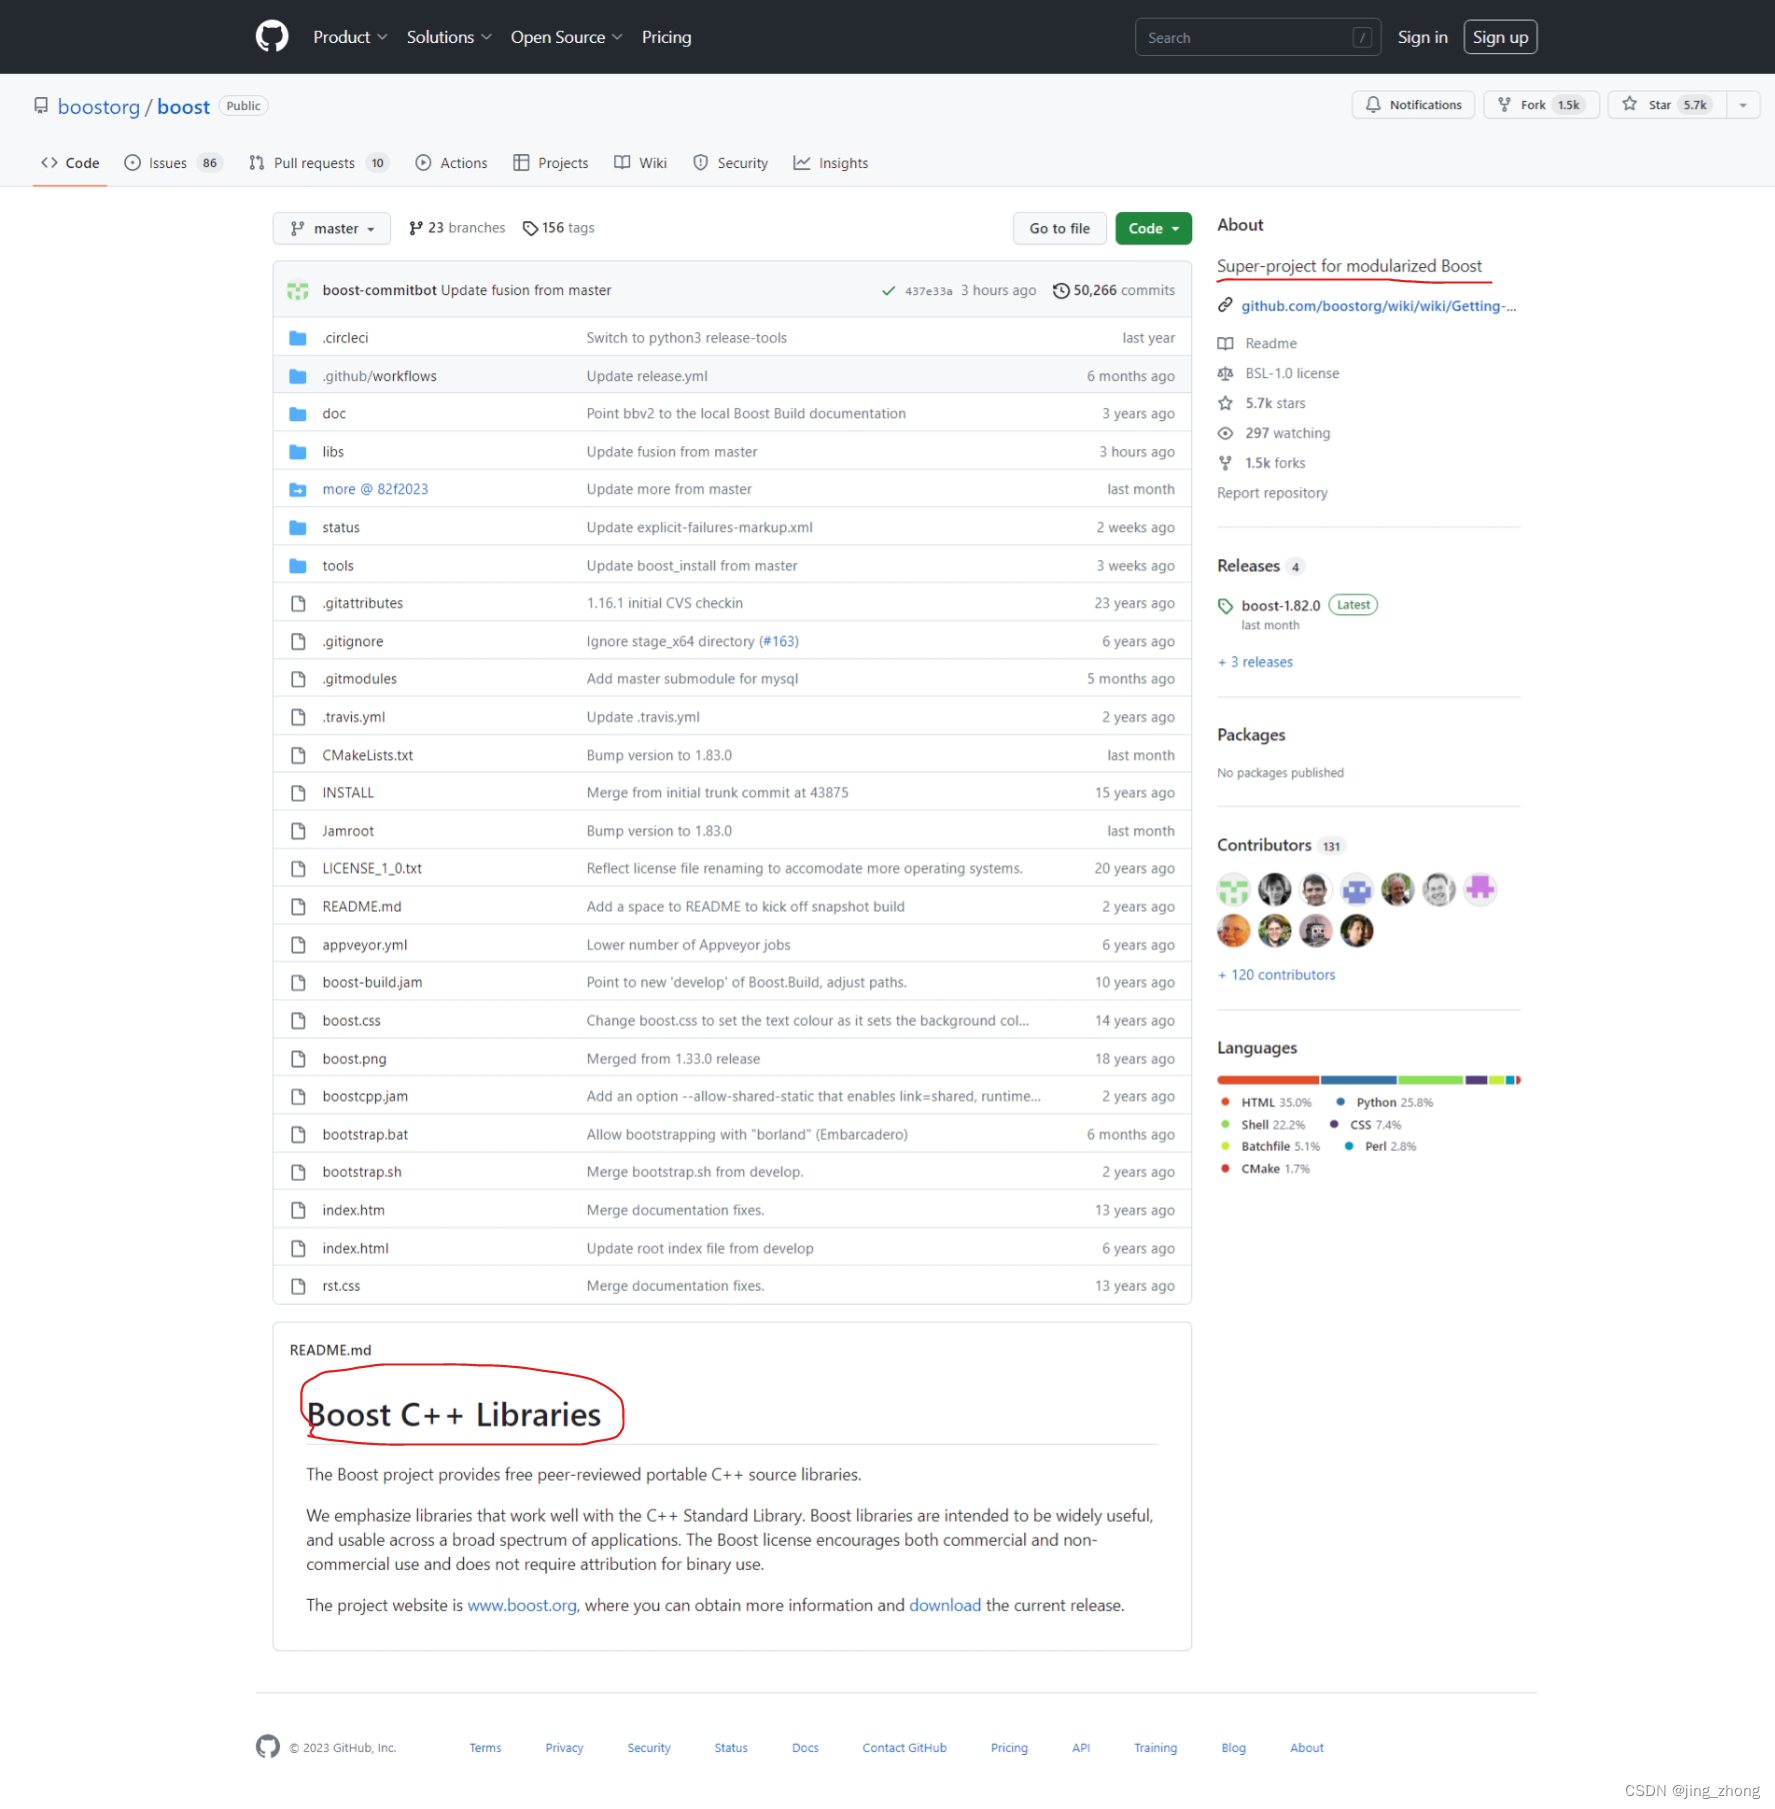The height and width of the screenshot is (1809, 1775).
Task: Click the Sign up button
Action: pos(1500,36)
